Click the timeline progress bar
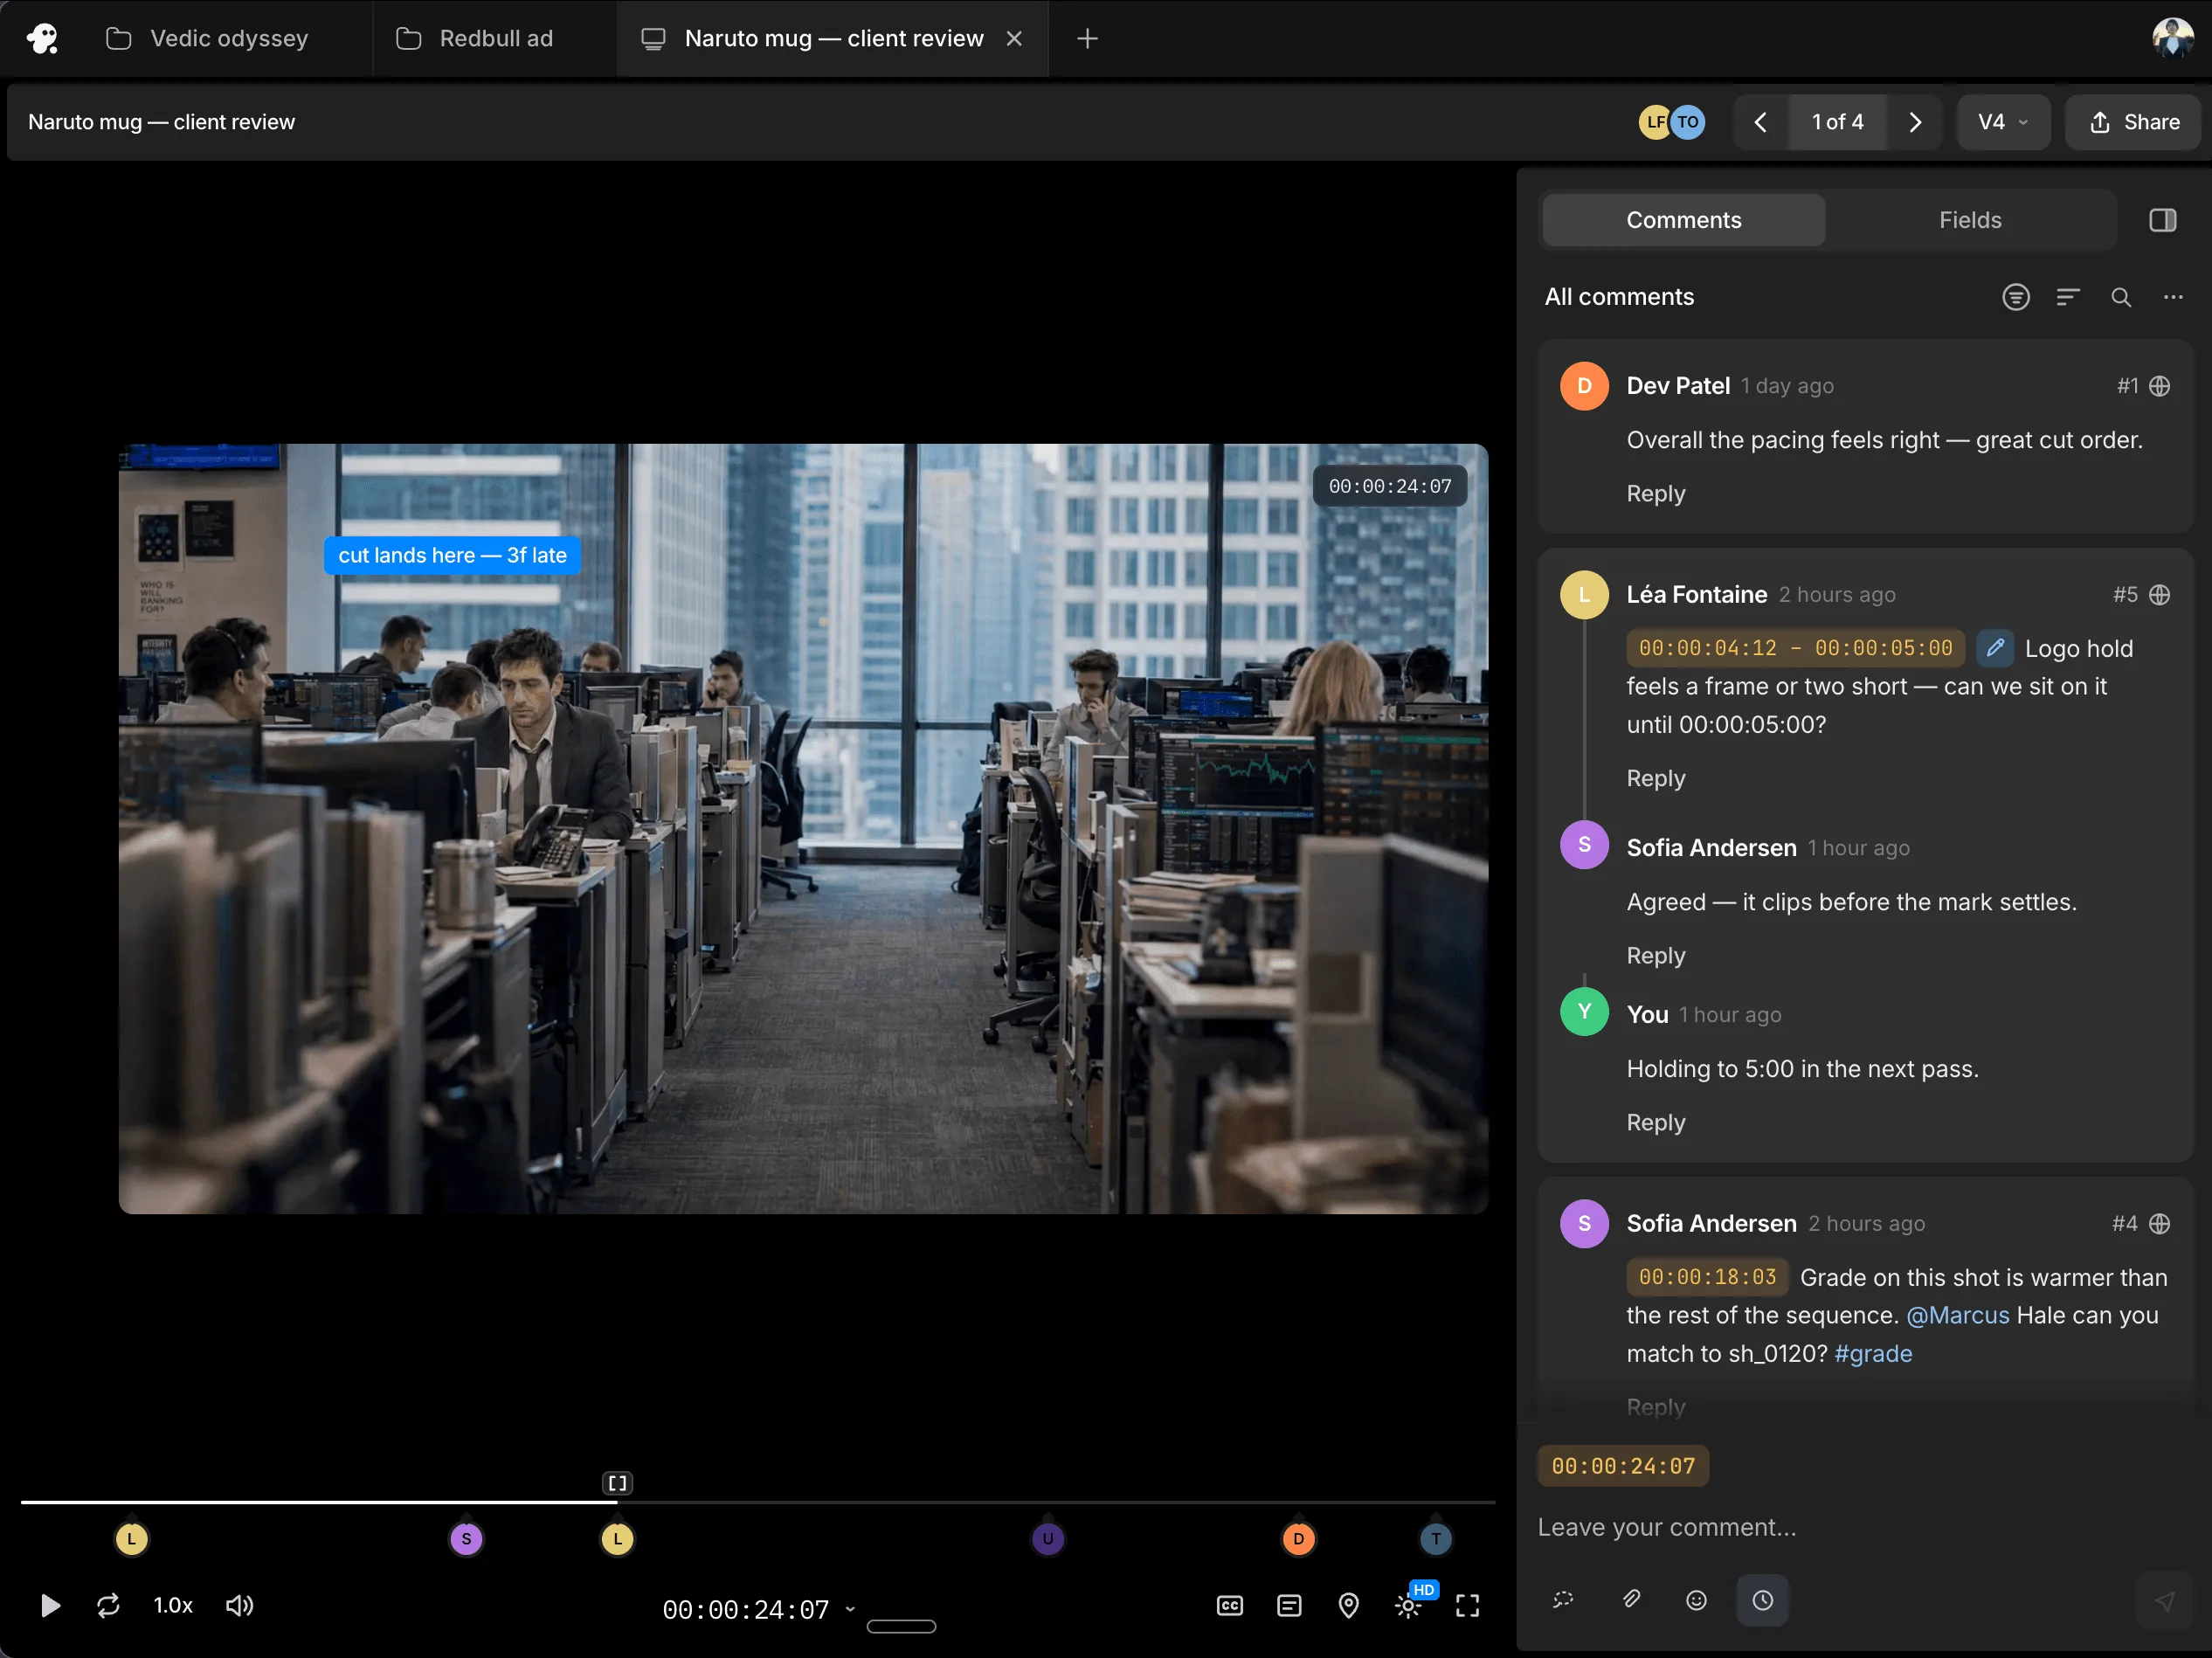2212x1658 pixels. tap(758, 1502)
